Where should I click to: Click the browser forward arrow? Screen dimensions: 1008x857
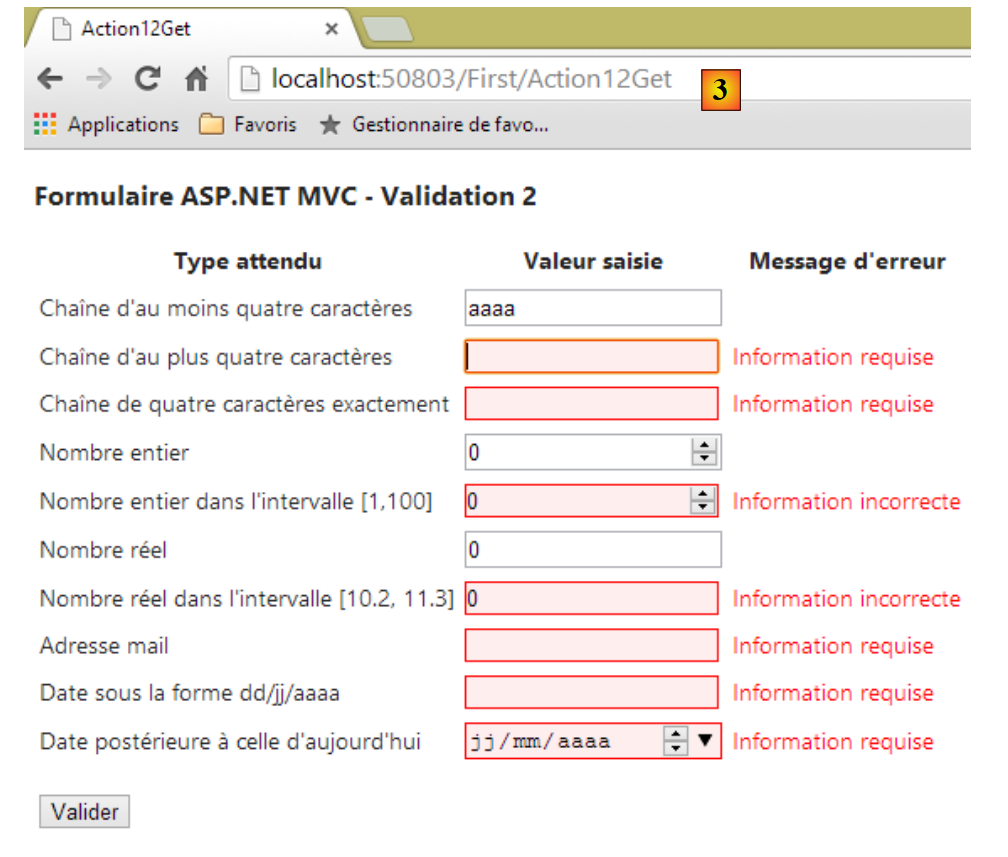pos(98,79)
